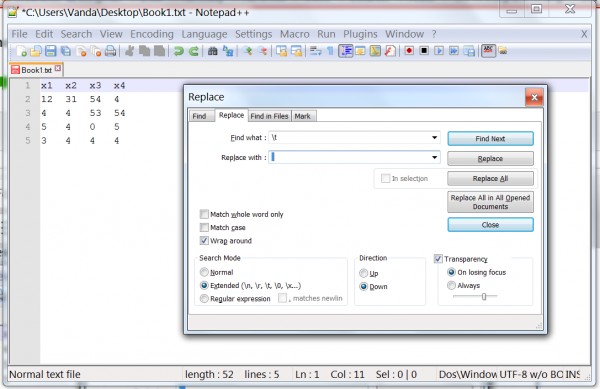600x389 pixels.
Task: Click the Save recorded macro icon
Action: (469, 51)
